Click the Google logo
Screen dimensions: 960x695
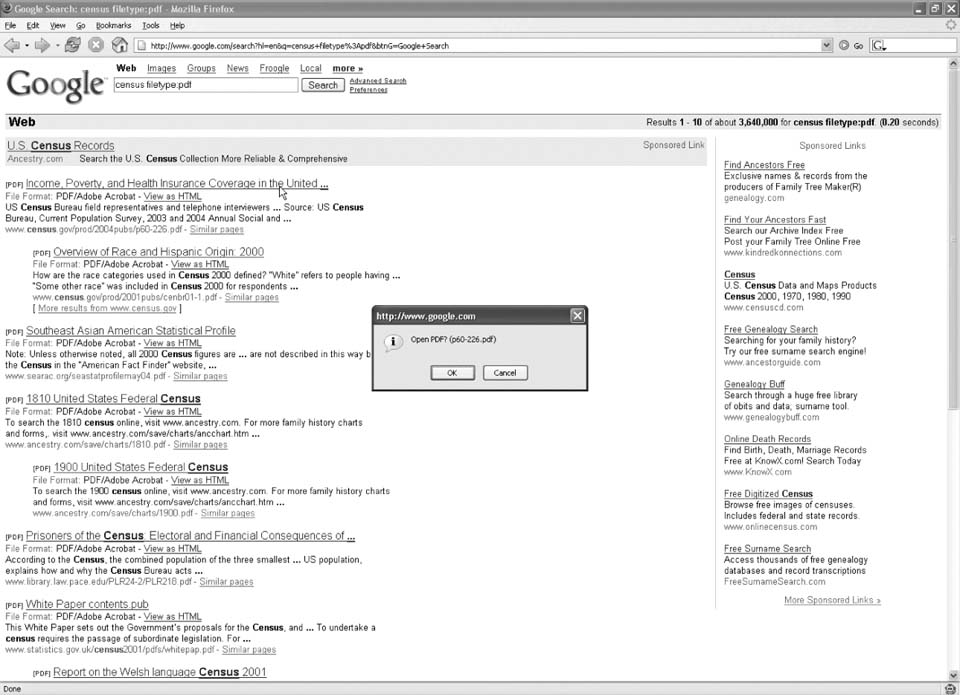click(x=55, y=85)
